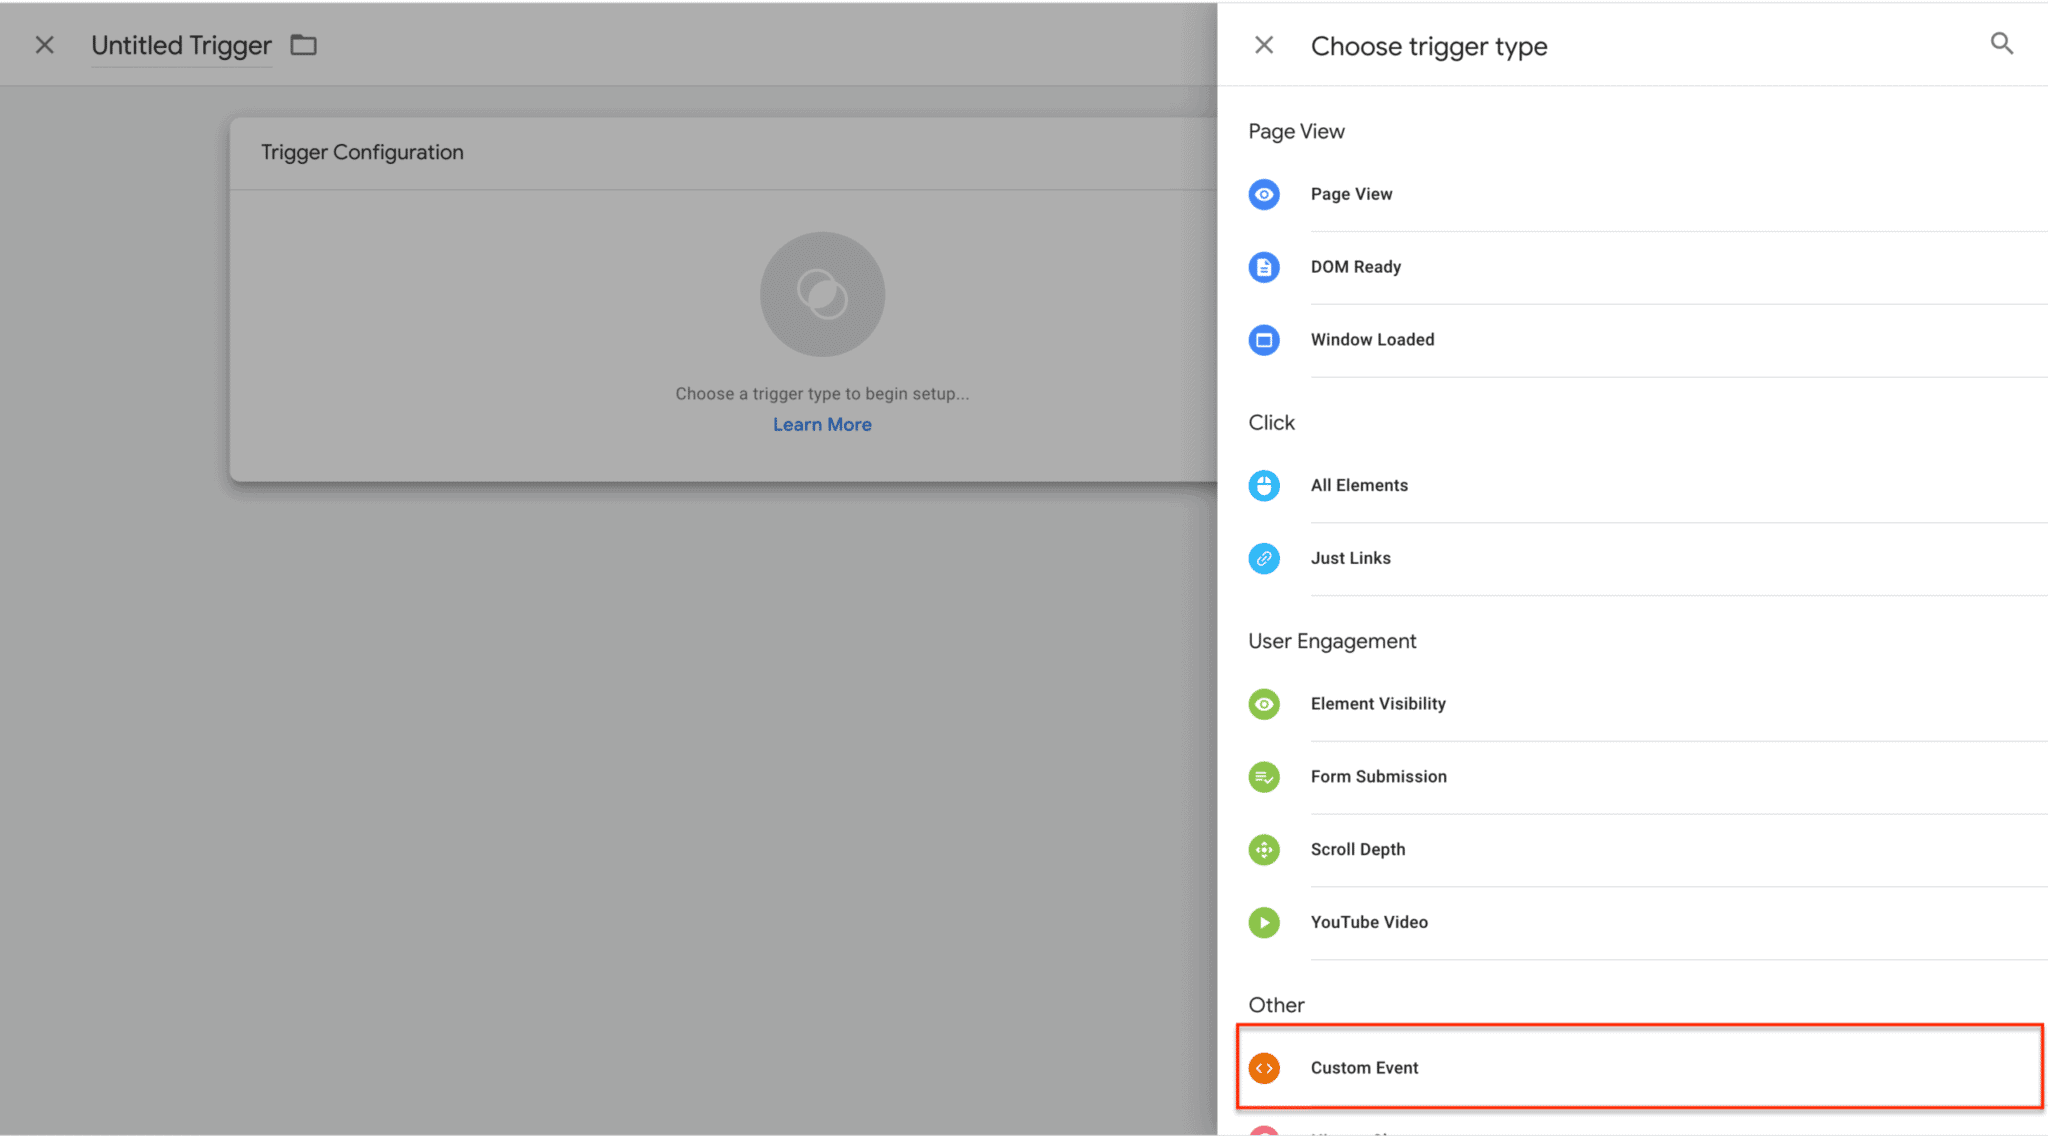Select the Scroll Depth trigger icon
The image size is (2048, 1136).
1264,849
